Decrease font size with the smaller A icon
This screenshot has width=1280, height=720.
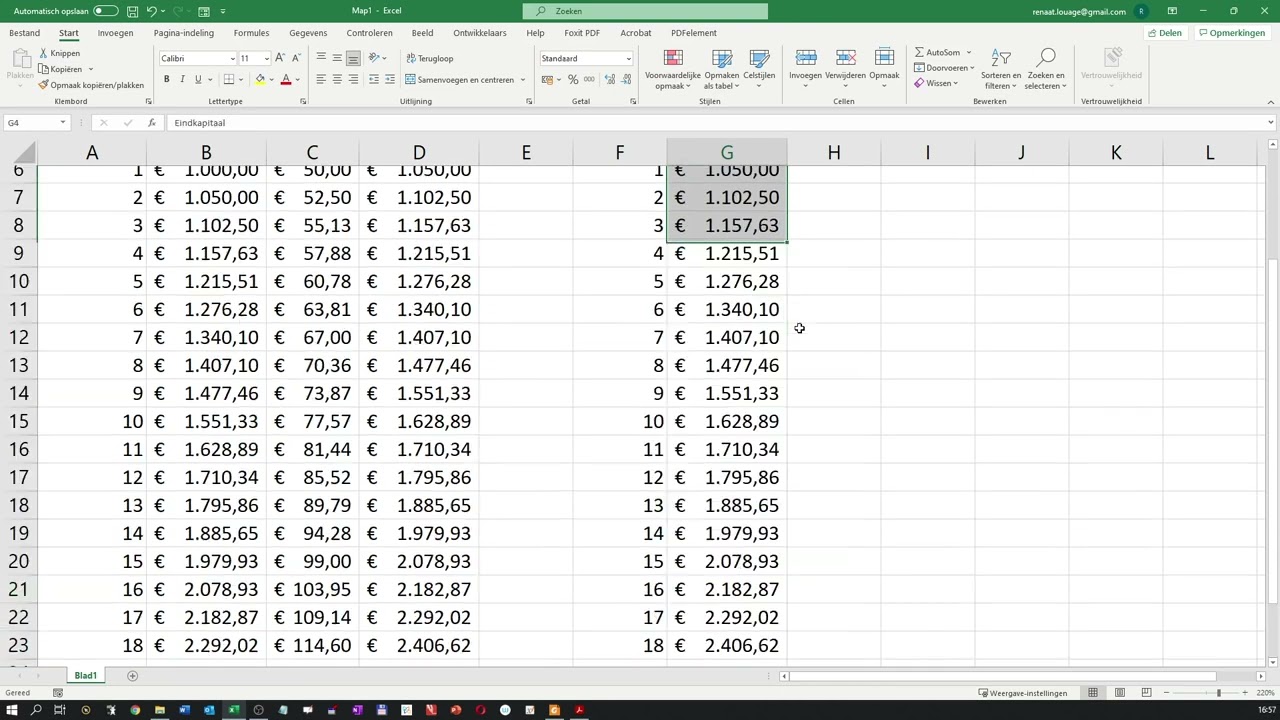295,58
